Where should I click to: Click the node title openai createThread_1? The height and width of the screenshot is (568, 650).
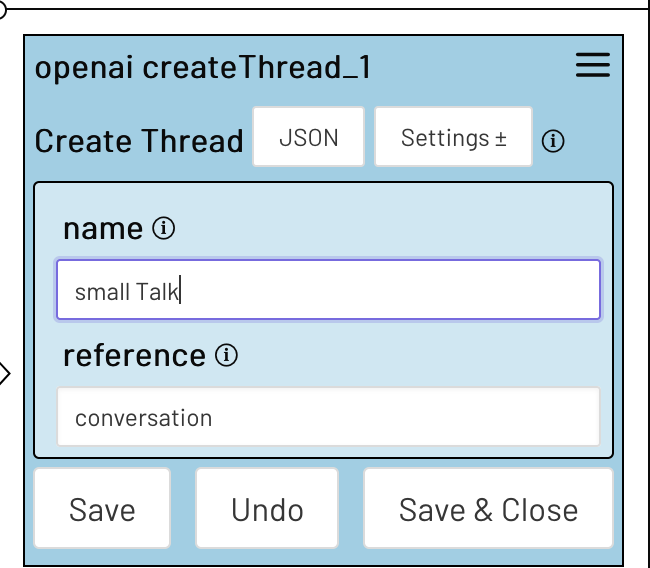pos(203,68)
